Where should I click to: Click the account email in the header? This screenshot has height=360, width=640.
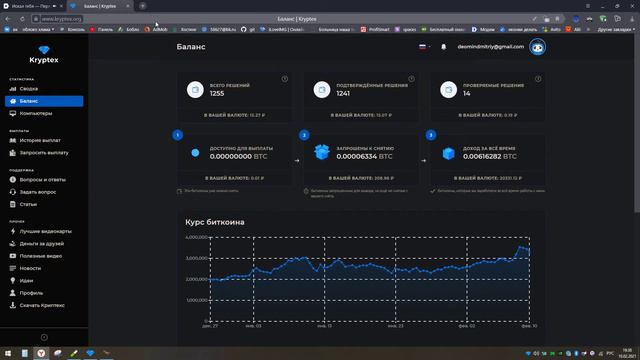point(491,47)
